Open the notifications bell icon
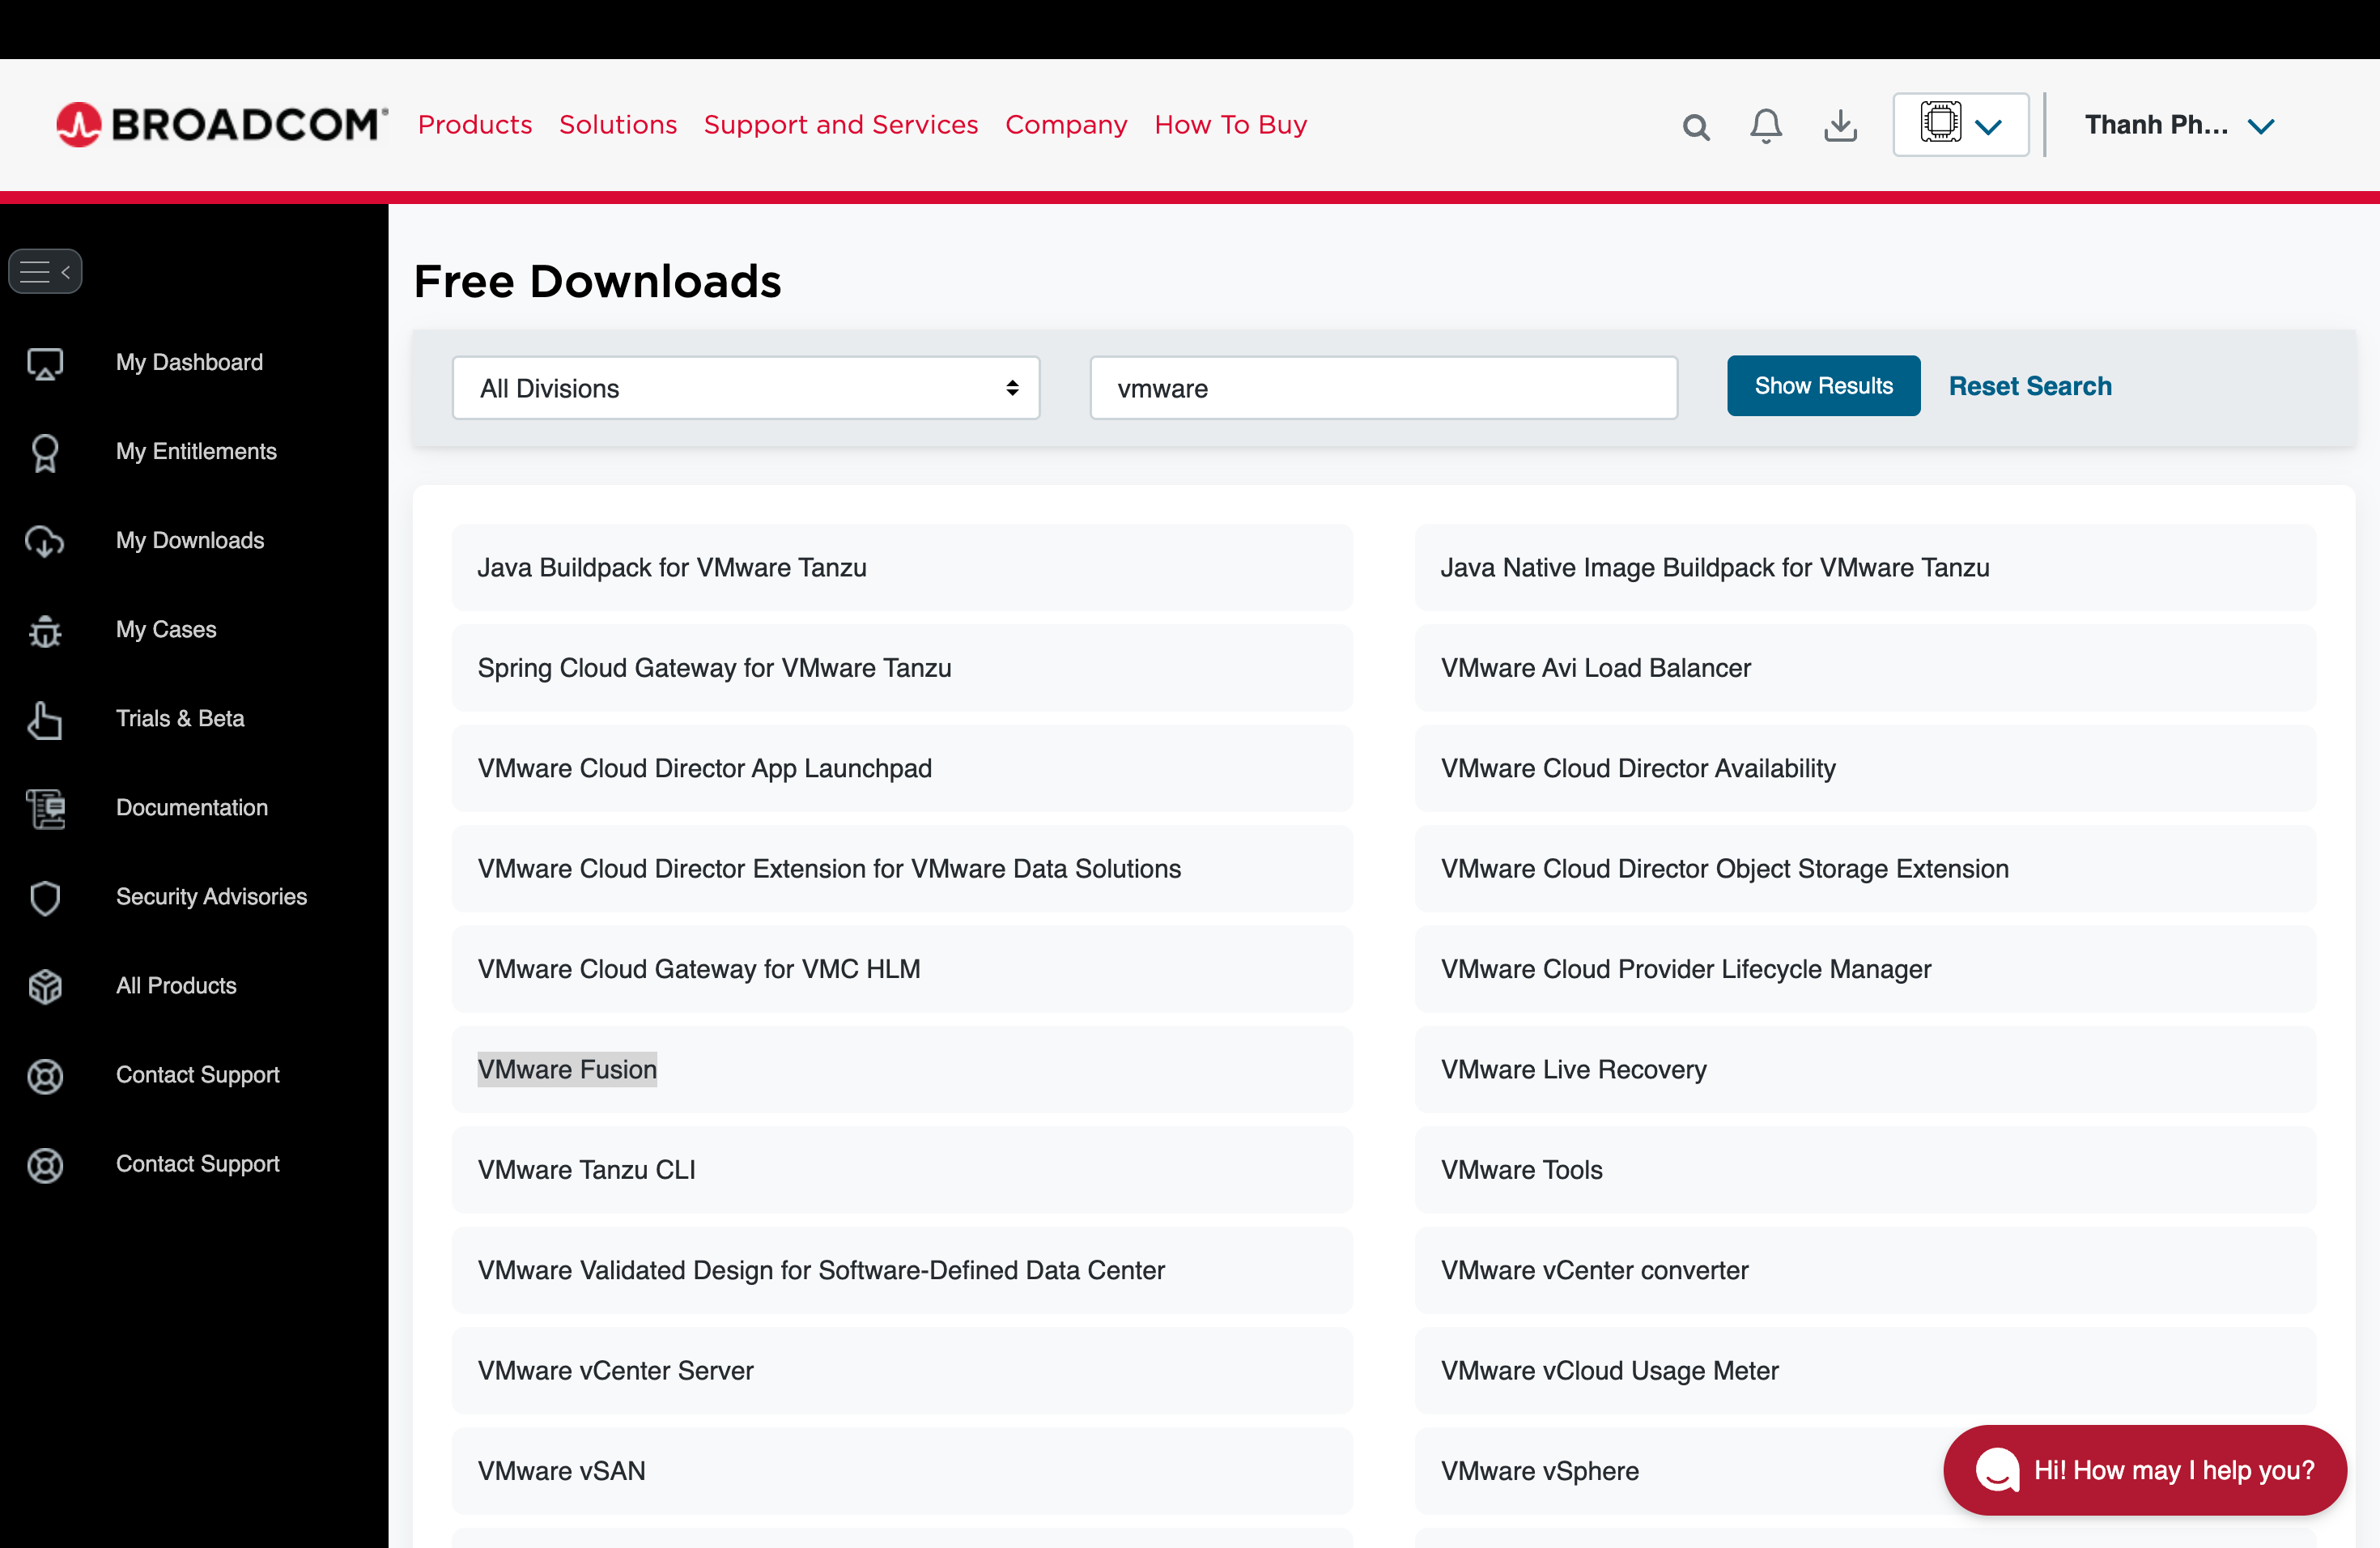 click(1766, 125)
